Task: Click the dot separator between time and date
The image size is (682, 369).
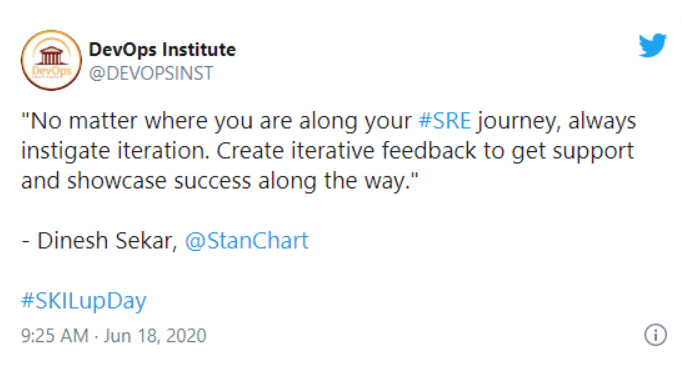Action: (x=96, y=336)
